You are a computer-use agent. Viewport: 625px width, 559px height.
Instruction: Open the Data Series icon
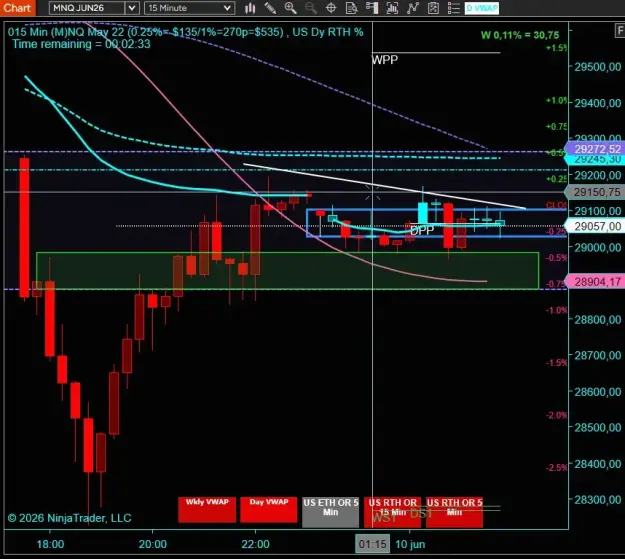392,8
